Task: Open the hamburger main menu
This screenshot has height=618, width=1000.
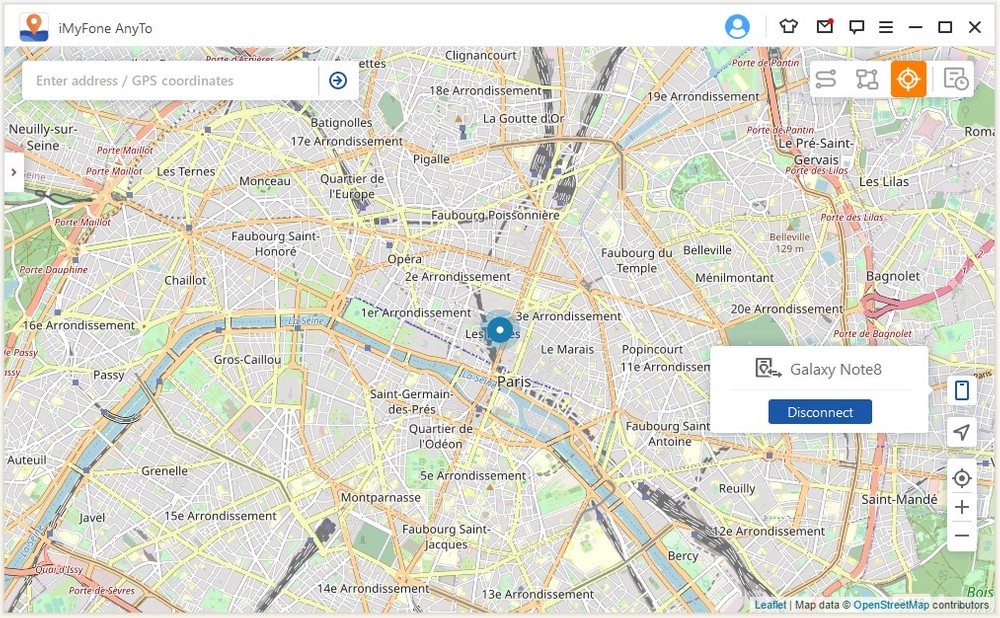Action: point(886,27)
